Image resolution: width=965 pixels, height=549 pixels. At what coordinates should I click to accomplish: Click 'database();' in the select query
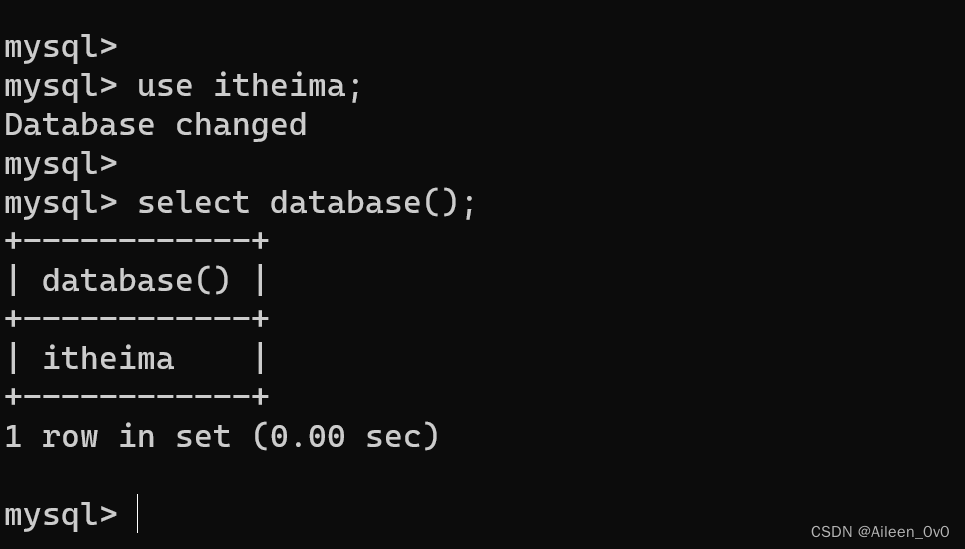(x=373, y=203)
